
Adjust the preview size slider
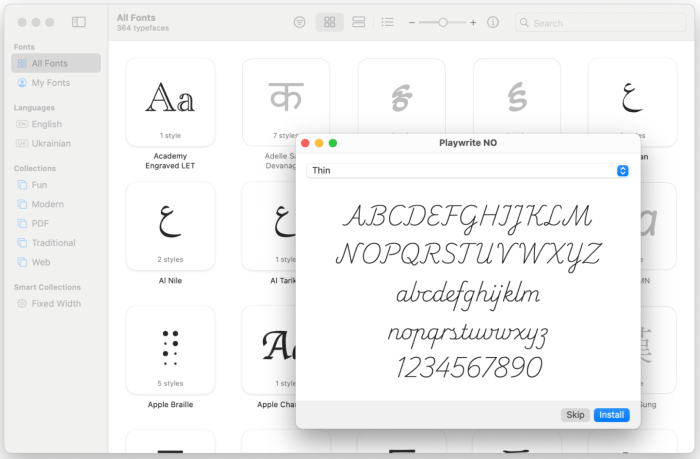coord(442,22)
